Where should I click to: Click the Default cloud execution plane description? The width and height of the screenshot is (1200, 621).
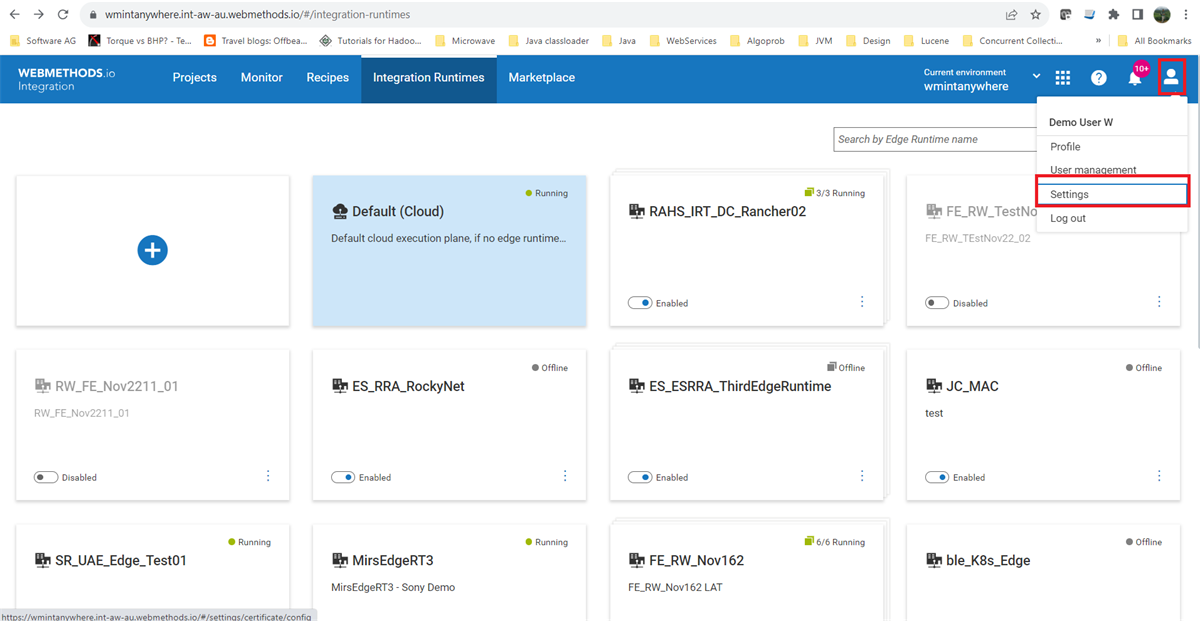tap(448, 238)
